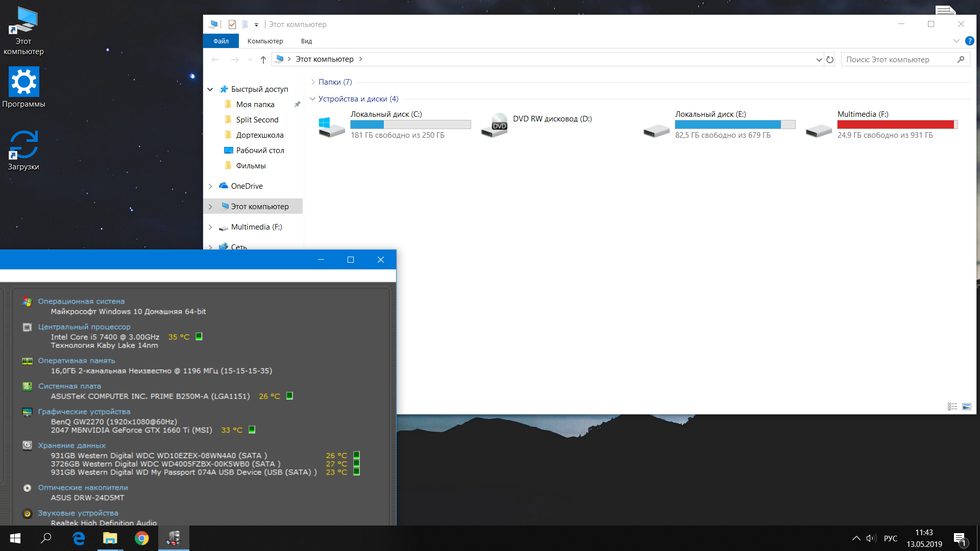This screenshot has height=551, width=980.
Task: Click the Explorer Back arrow
Action: coord(215,59)
